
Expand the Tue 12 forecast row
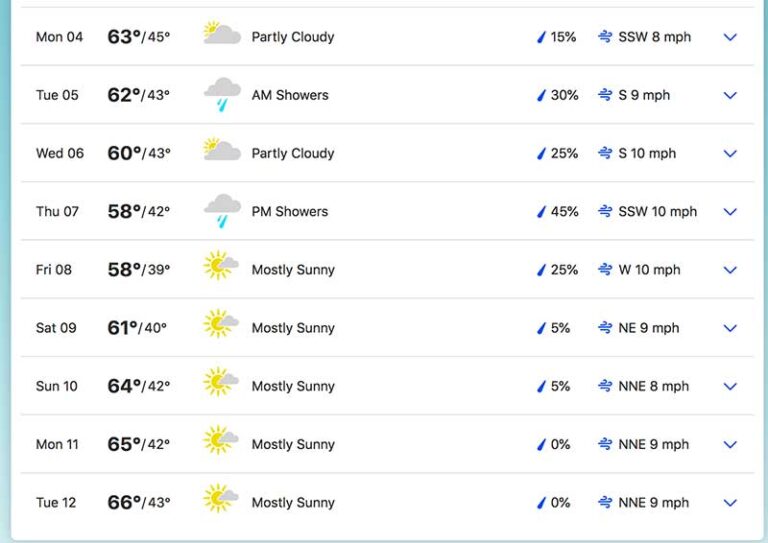tap(730, 503)
